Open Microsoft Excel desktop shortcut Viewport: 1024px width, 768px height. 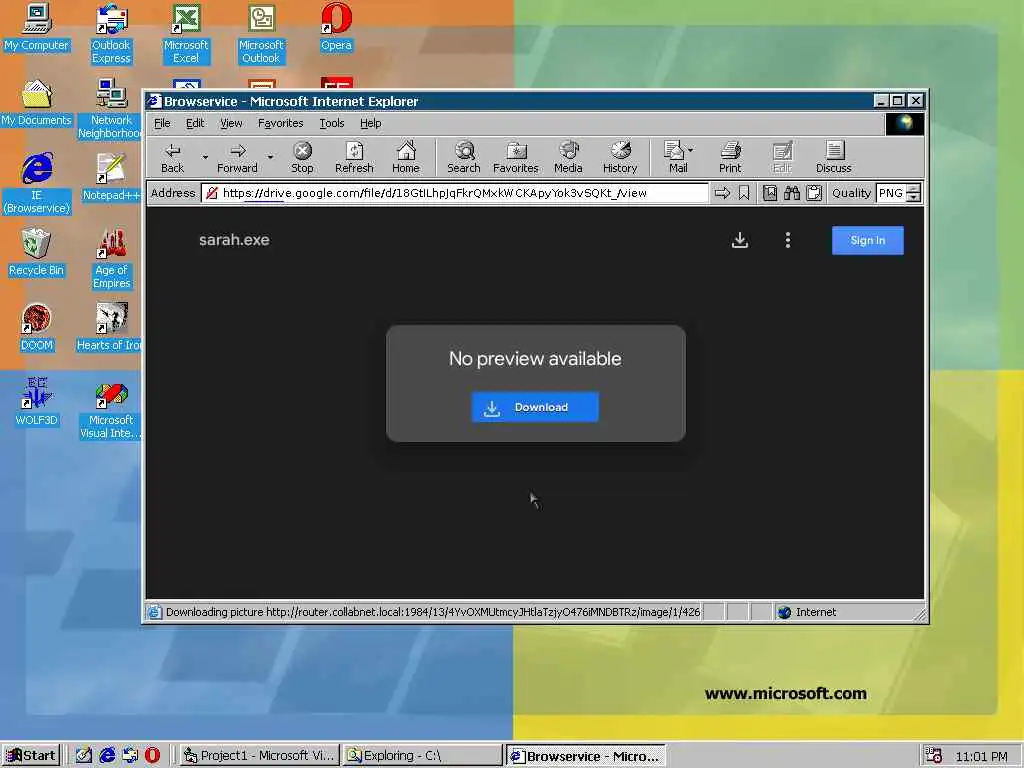[186, 34]
